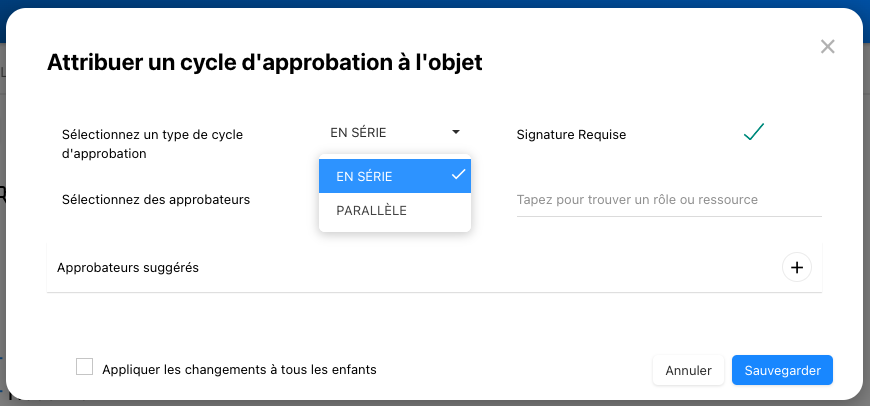870x406 pixels.
Task: Click the cycle type dropdown arrow
Action: coord(456,132)
